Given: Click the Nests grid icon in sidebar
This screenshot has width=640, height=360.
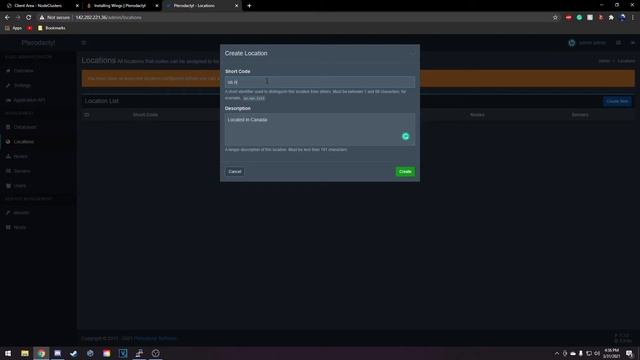Looking at the screenshot, I should (x=8, y=227).
